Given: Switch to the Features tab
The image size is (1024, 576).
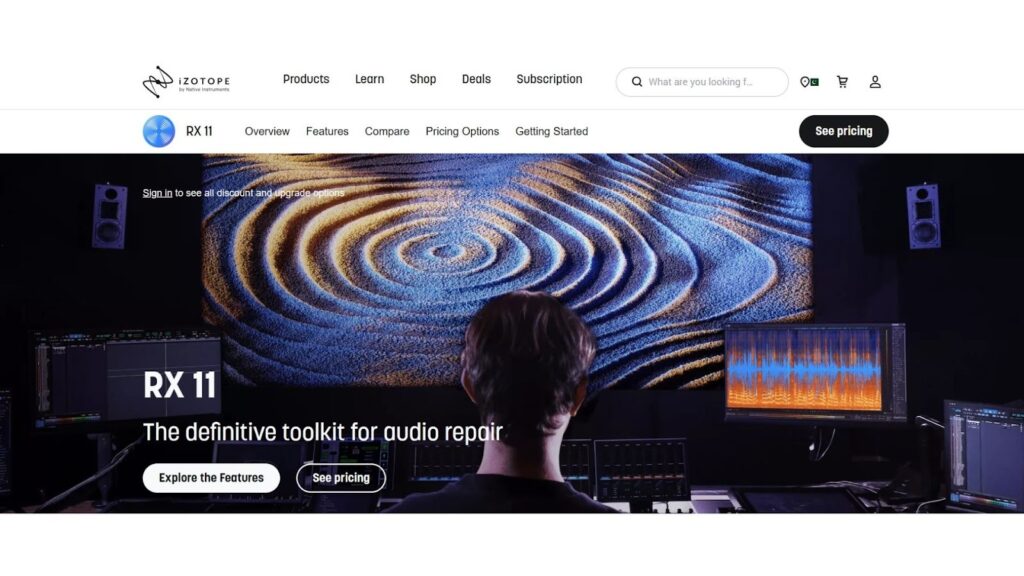Looking at the screenshot, I should [x=327, y=131].
